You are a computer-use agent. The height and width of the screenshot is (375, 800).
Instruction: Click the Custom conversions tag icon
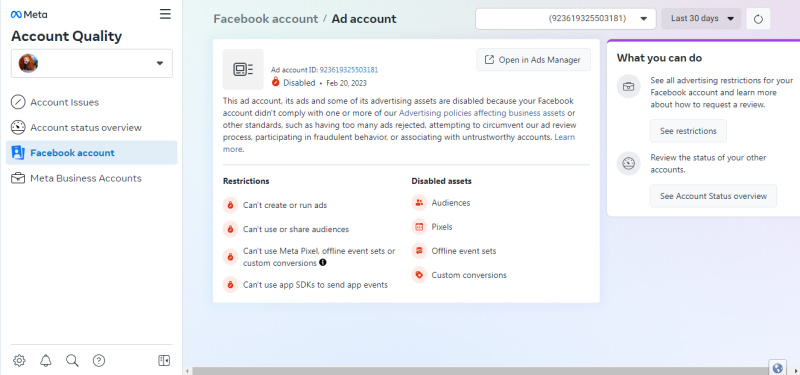(x=419, y=275)
